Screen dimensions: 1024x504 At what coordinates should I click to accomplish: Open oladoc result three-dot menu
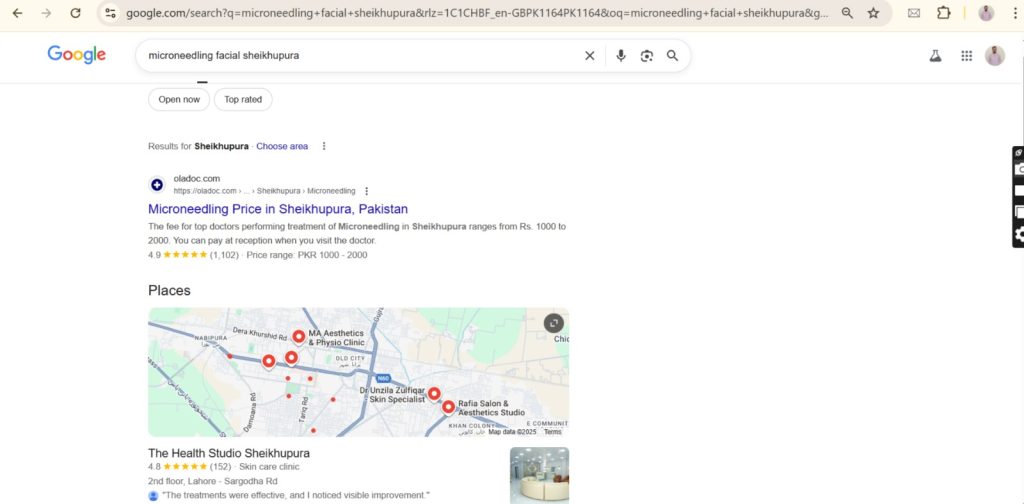click(x=367, y=191)
